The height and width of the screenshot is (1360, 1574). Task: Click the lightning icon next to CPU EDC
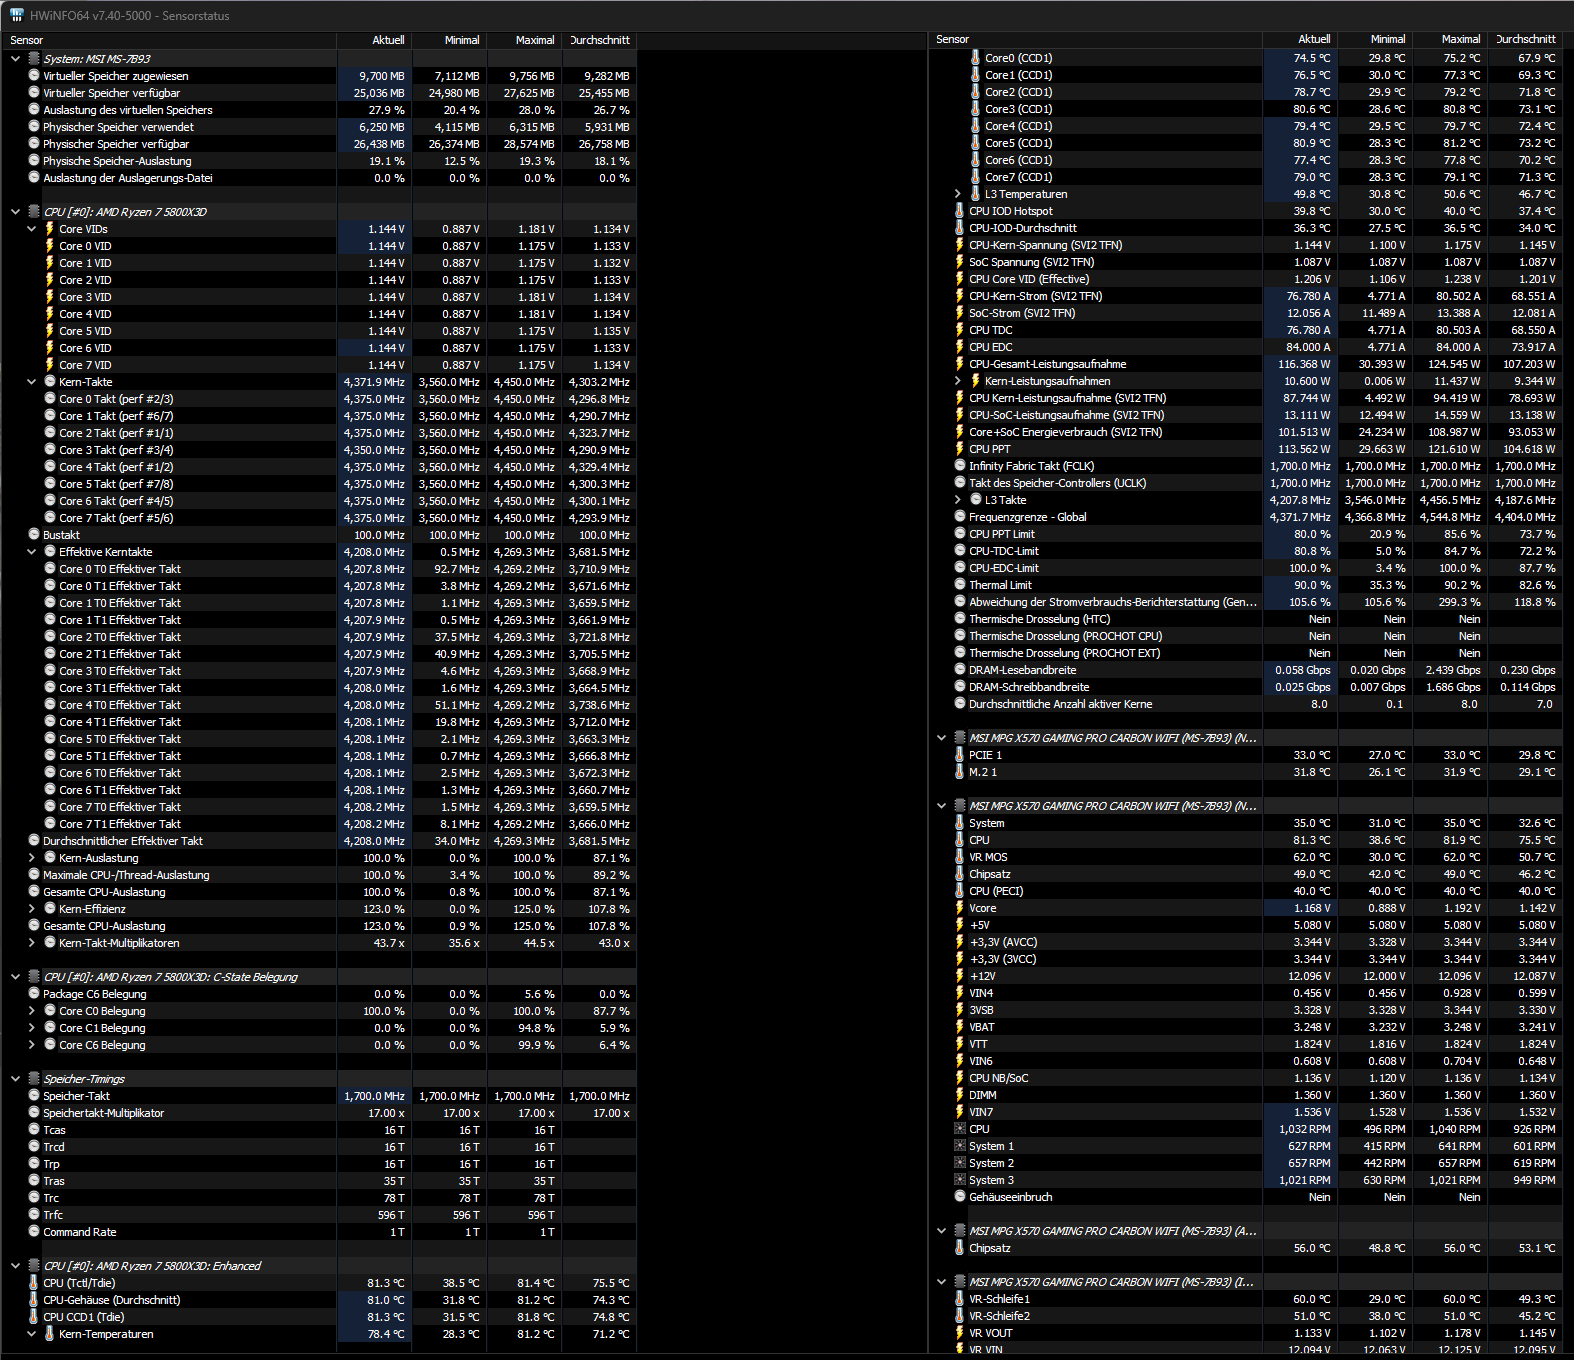pos(960,347)
